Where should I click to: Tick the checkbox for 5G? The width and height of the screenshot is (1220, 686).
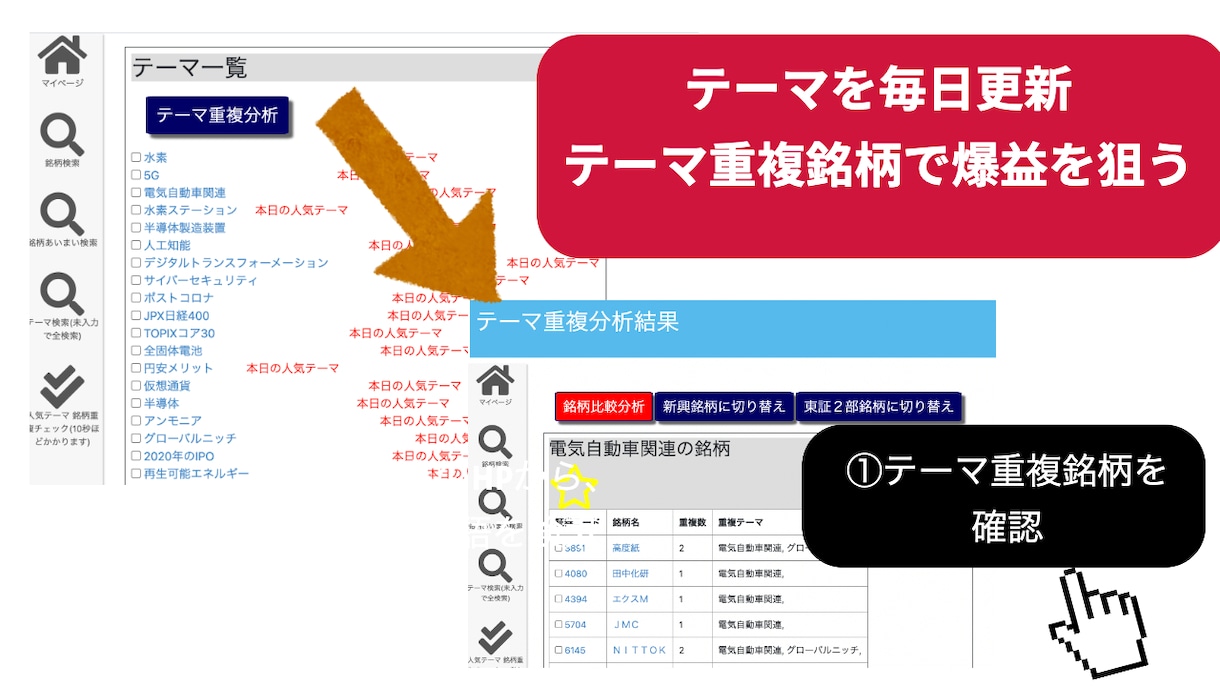(136, 175)
